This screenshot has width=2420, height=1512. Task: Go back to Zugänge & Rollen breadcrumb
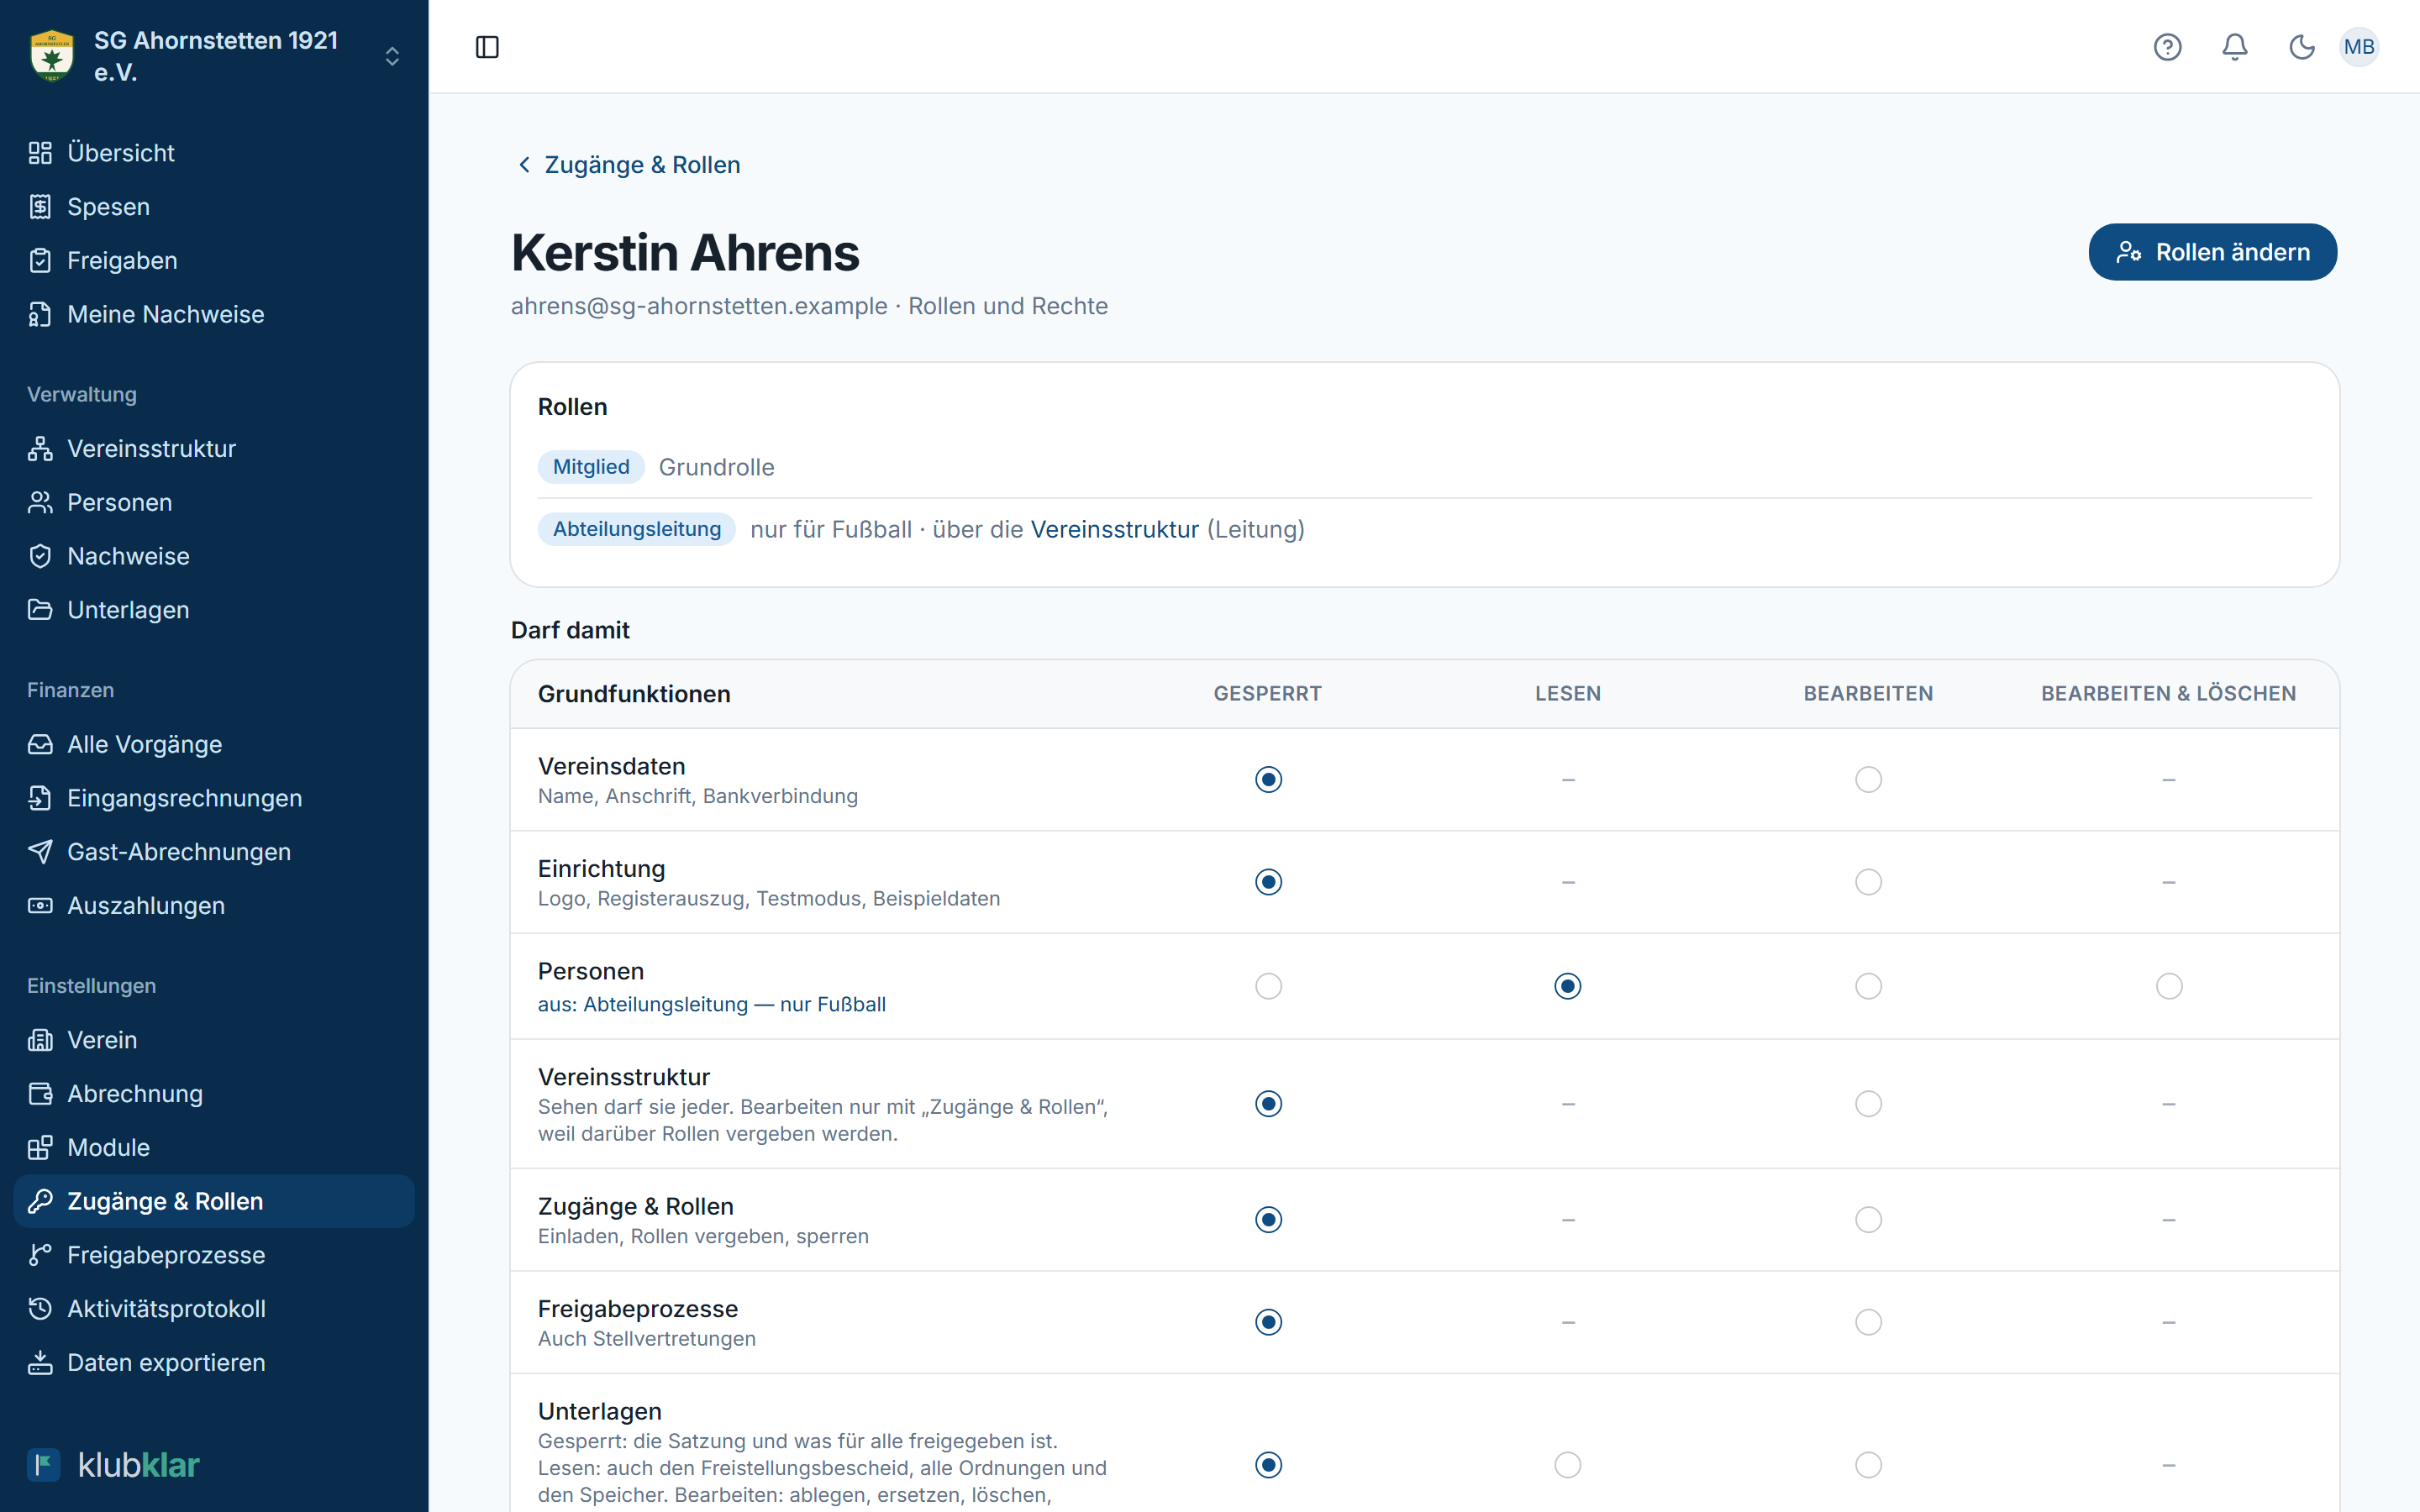coord(628,165)
